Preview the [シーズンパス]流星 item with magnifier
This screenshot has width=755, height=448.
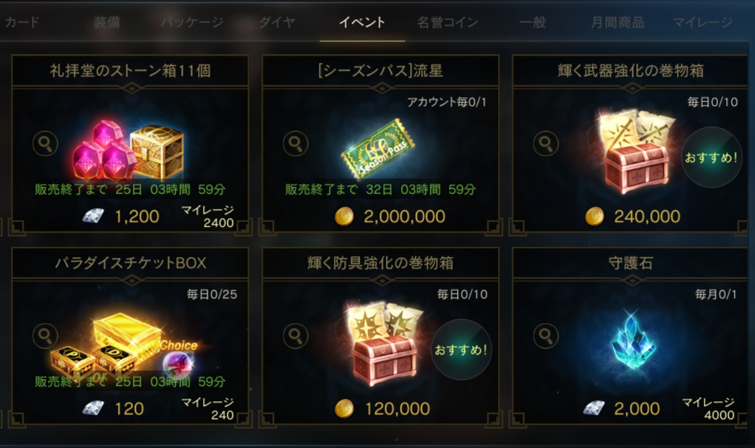point(296,144)
